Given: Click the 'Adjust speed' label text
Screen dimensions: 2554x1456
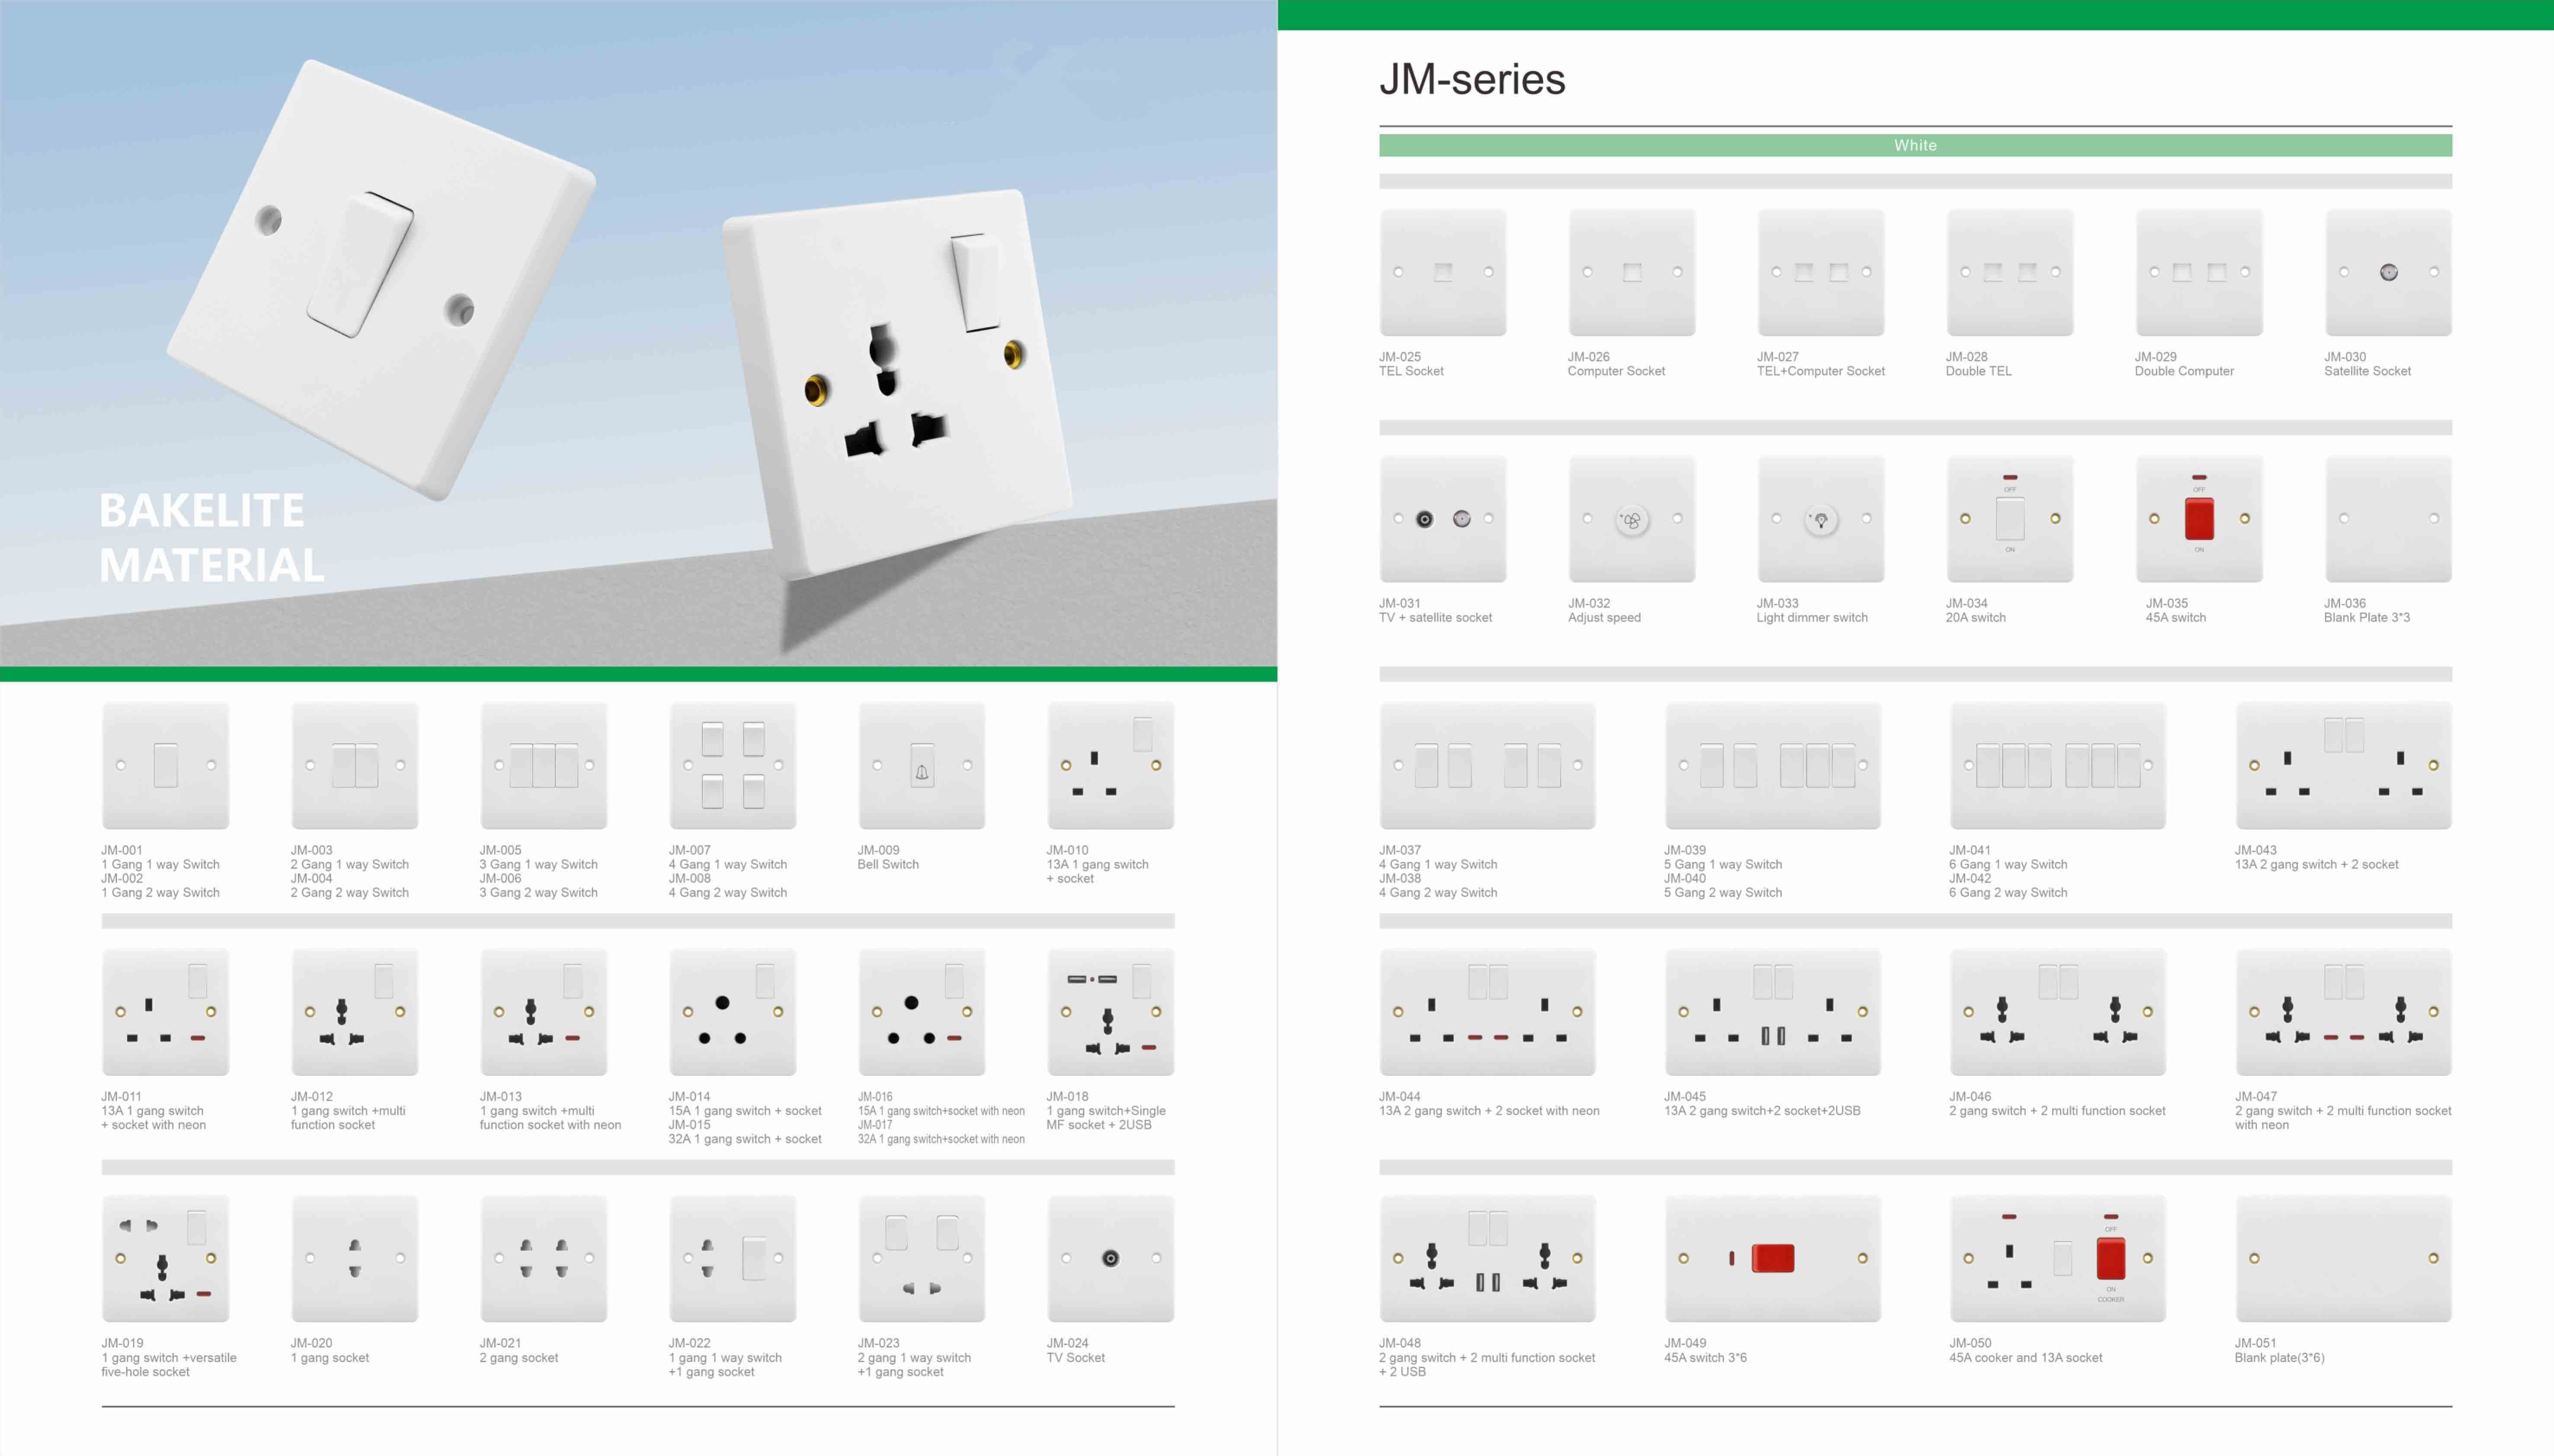Looking at the screenshot, I should tap(1604, 618).
